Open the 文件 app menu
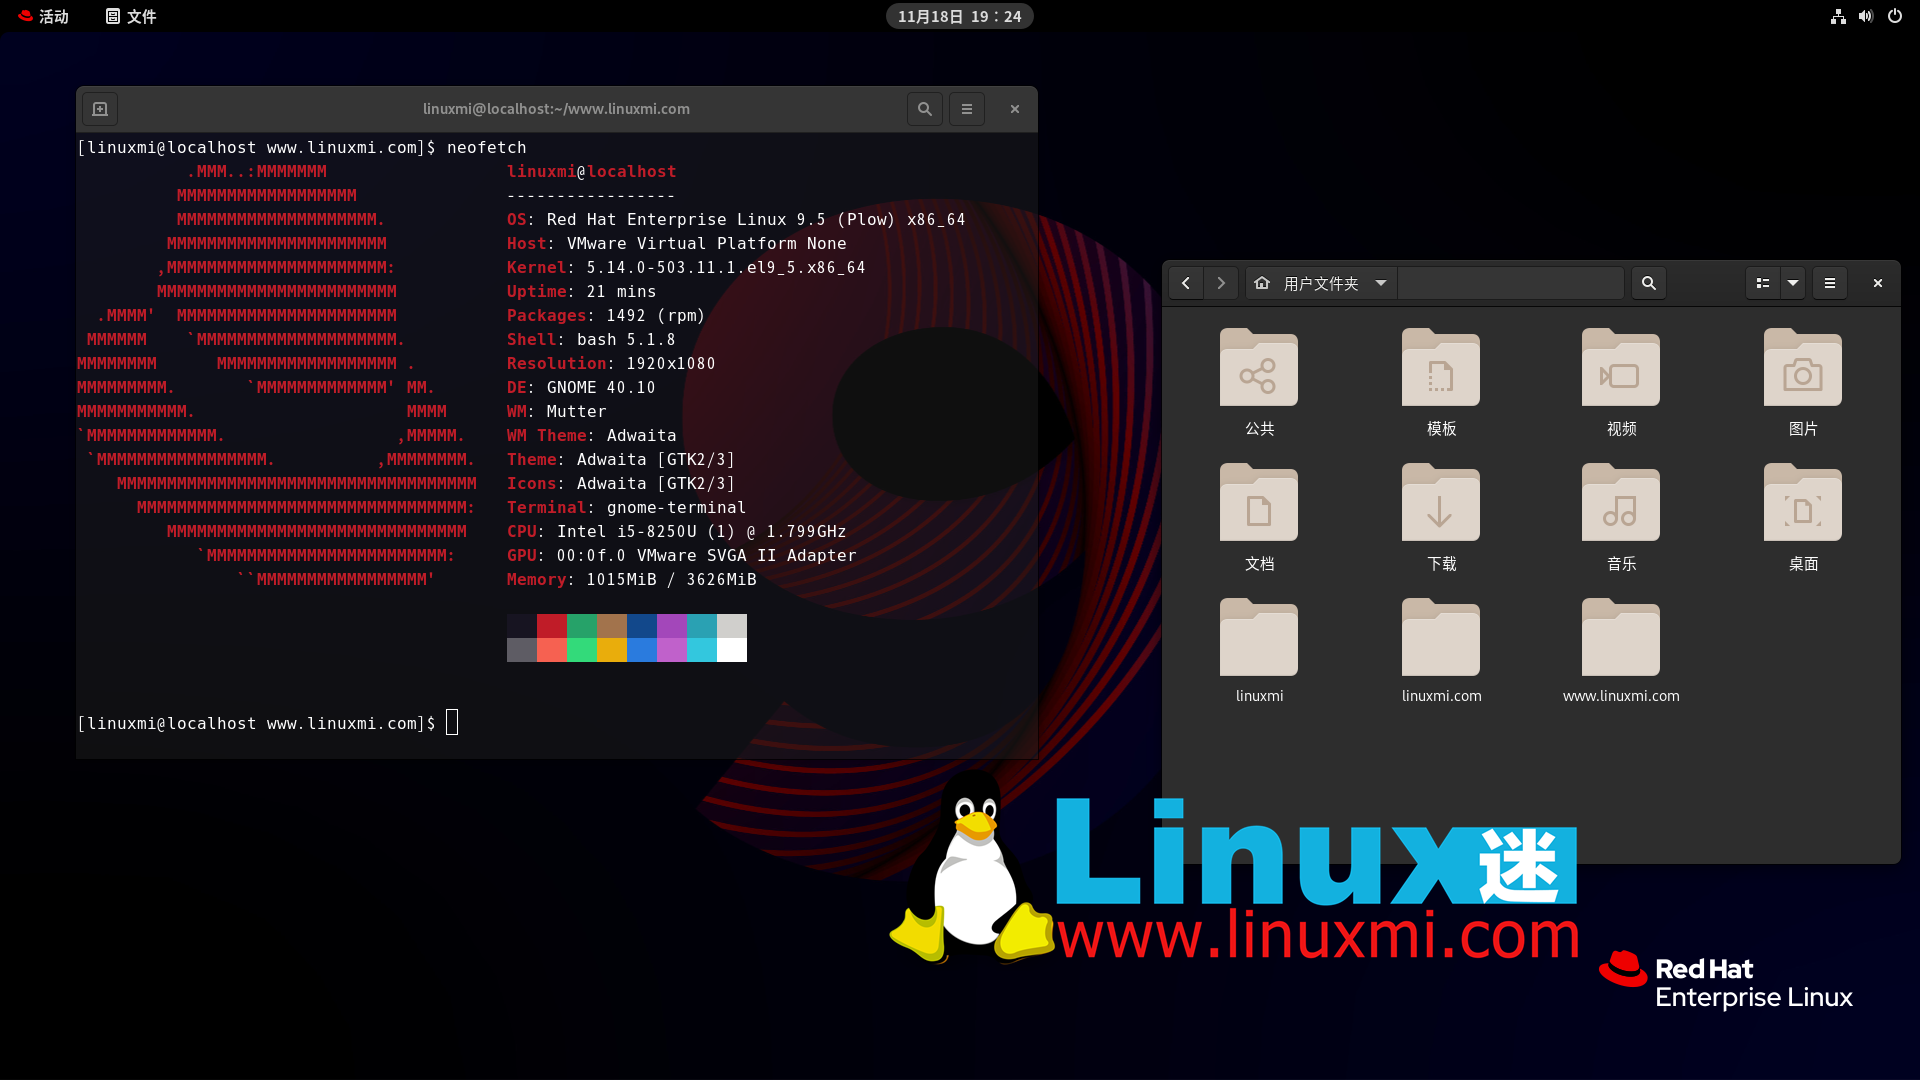The width and height of the screenshot is (1920, 1080). (131, 16)
